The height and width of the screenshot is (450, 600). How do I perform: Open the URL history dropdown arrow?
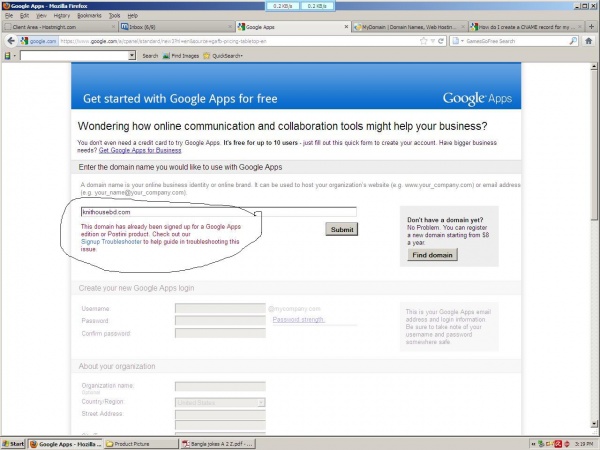433,41
